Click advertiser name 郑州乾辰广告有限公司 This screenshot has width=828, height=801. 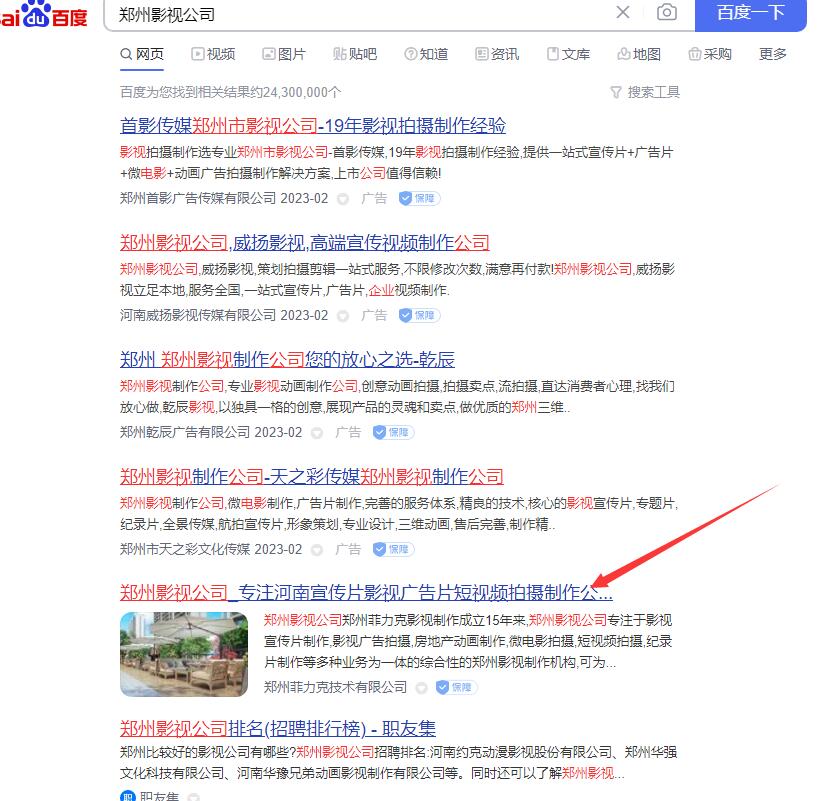pos(185,432)
